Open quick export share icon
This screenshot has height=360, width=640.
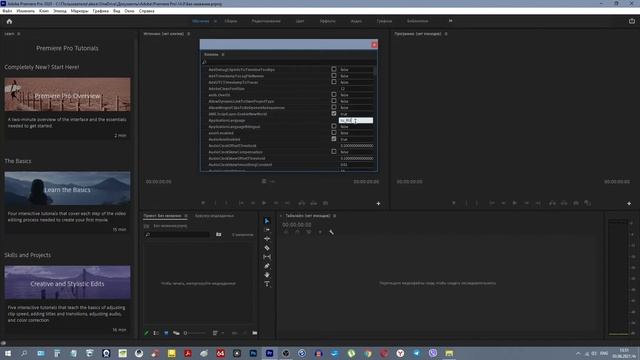pyautogui.click(x=632, y=21)
